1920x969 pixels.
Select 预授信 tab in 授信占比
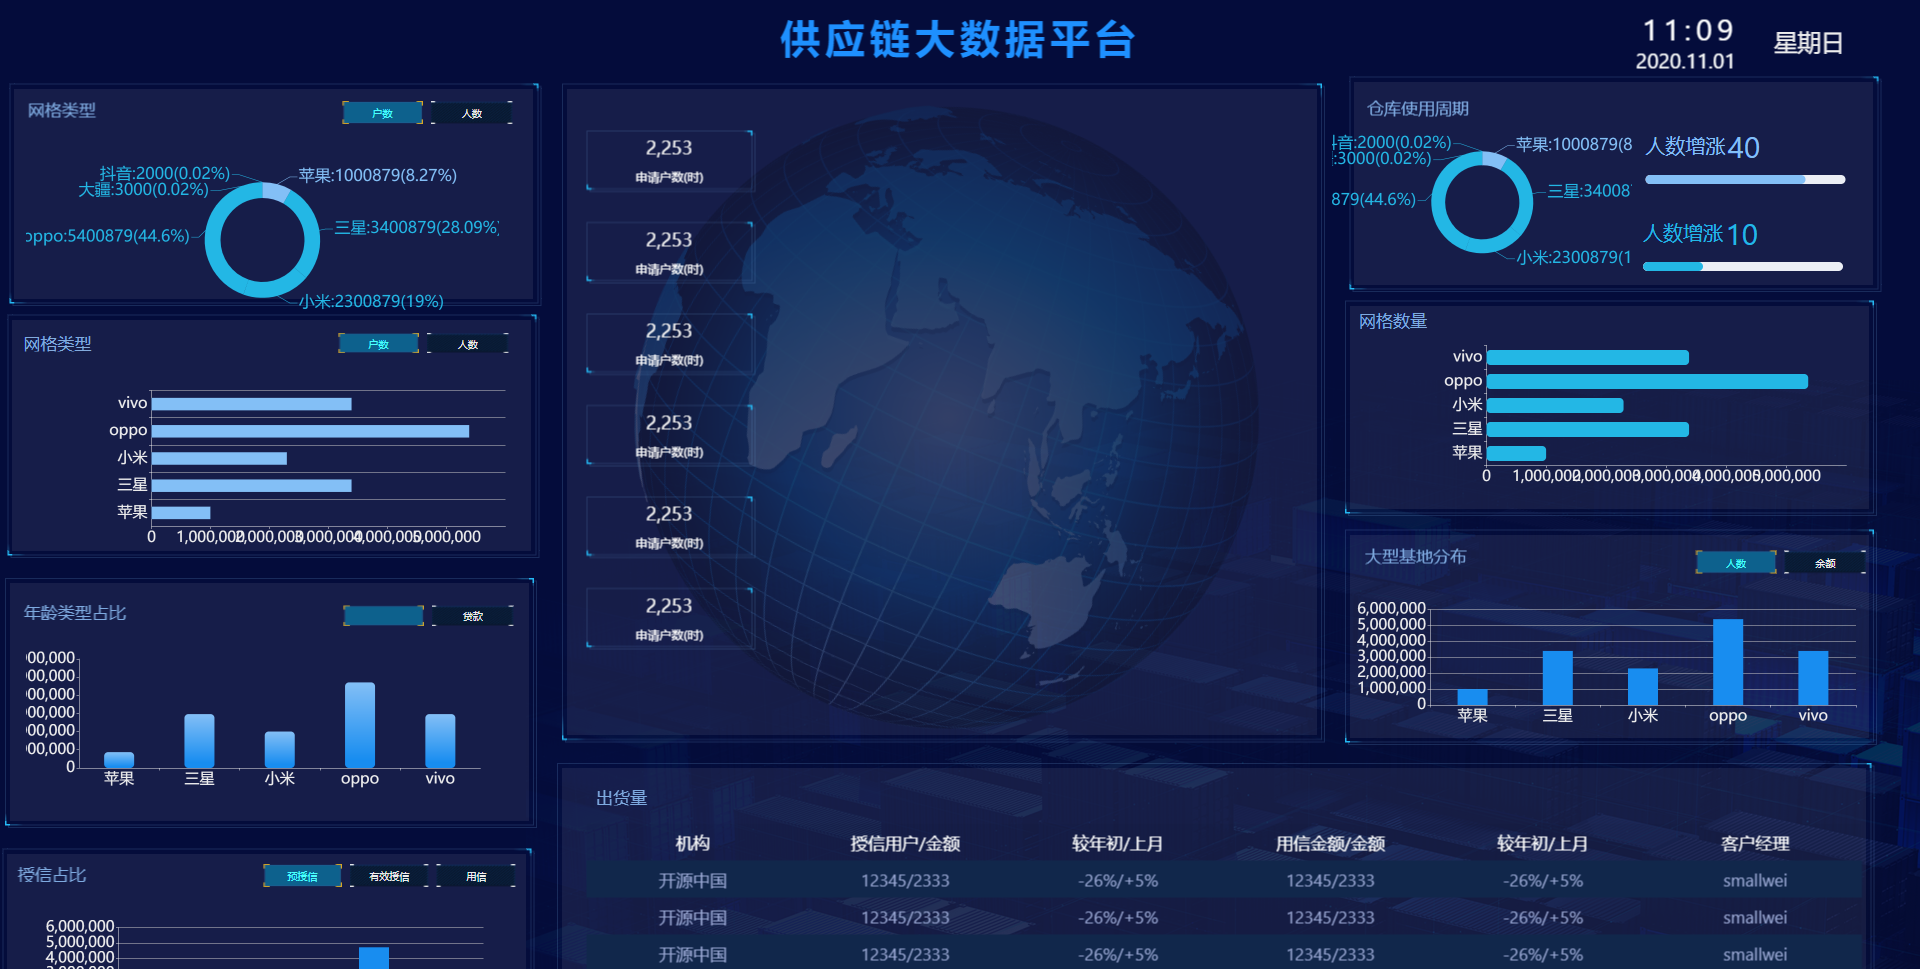click(302, 876)
